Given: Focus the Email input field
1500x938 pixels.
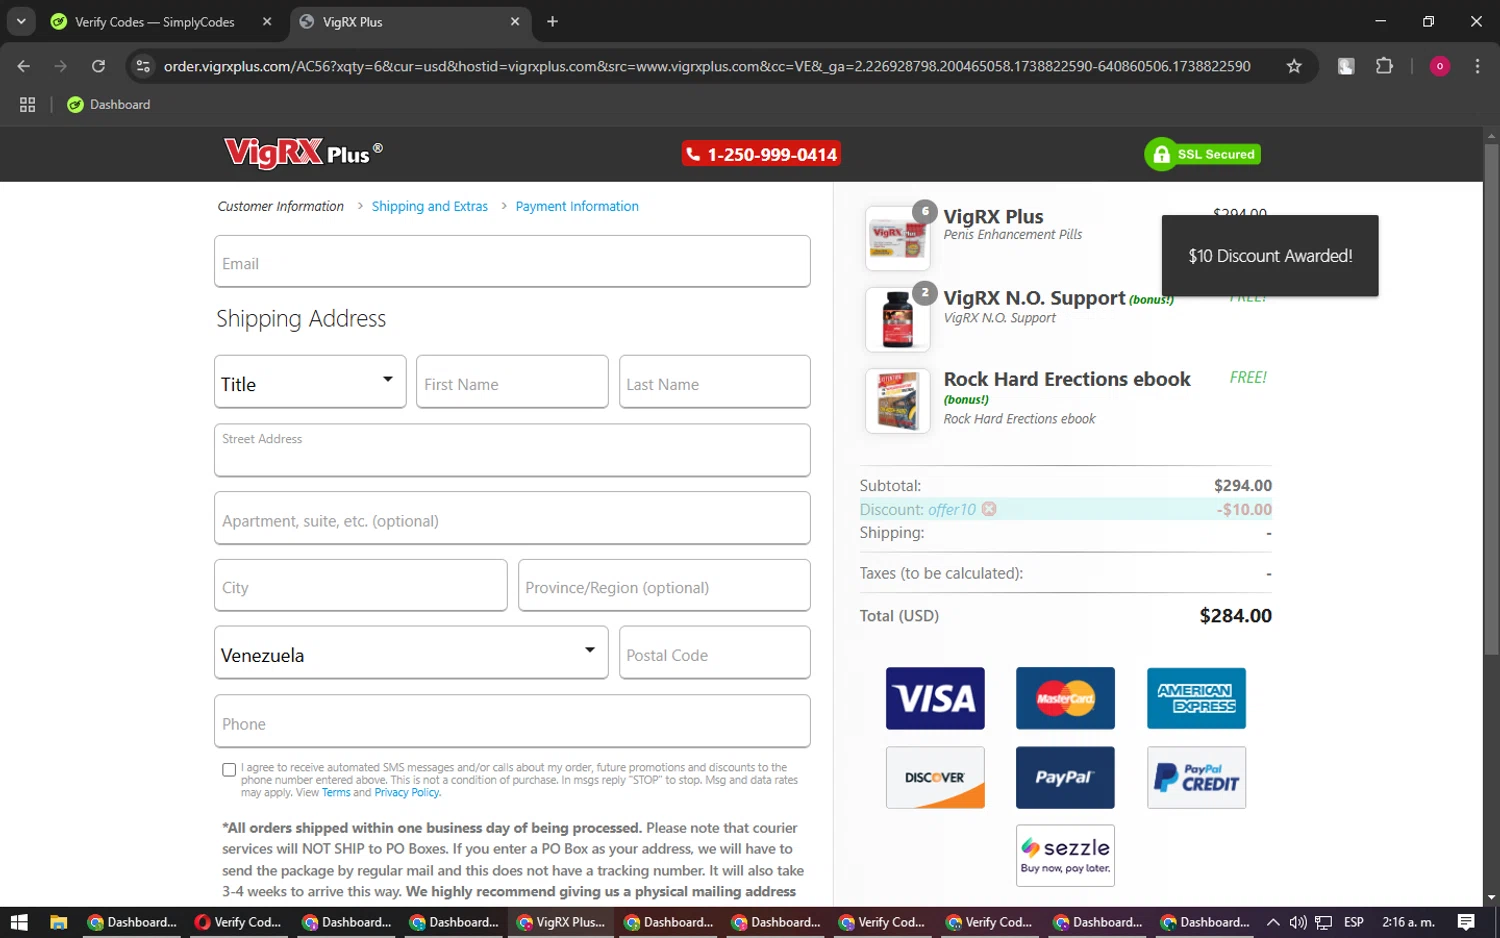Looking at the screenshot, I should (512, 261).
